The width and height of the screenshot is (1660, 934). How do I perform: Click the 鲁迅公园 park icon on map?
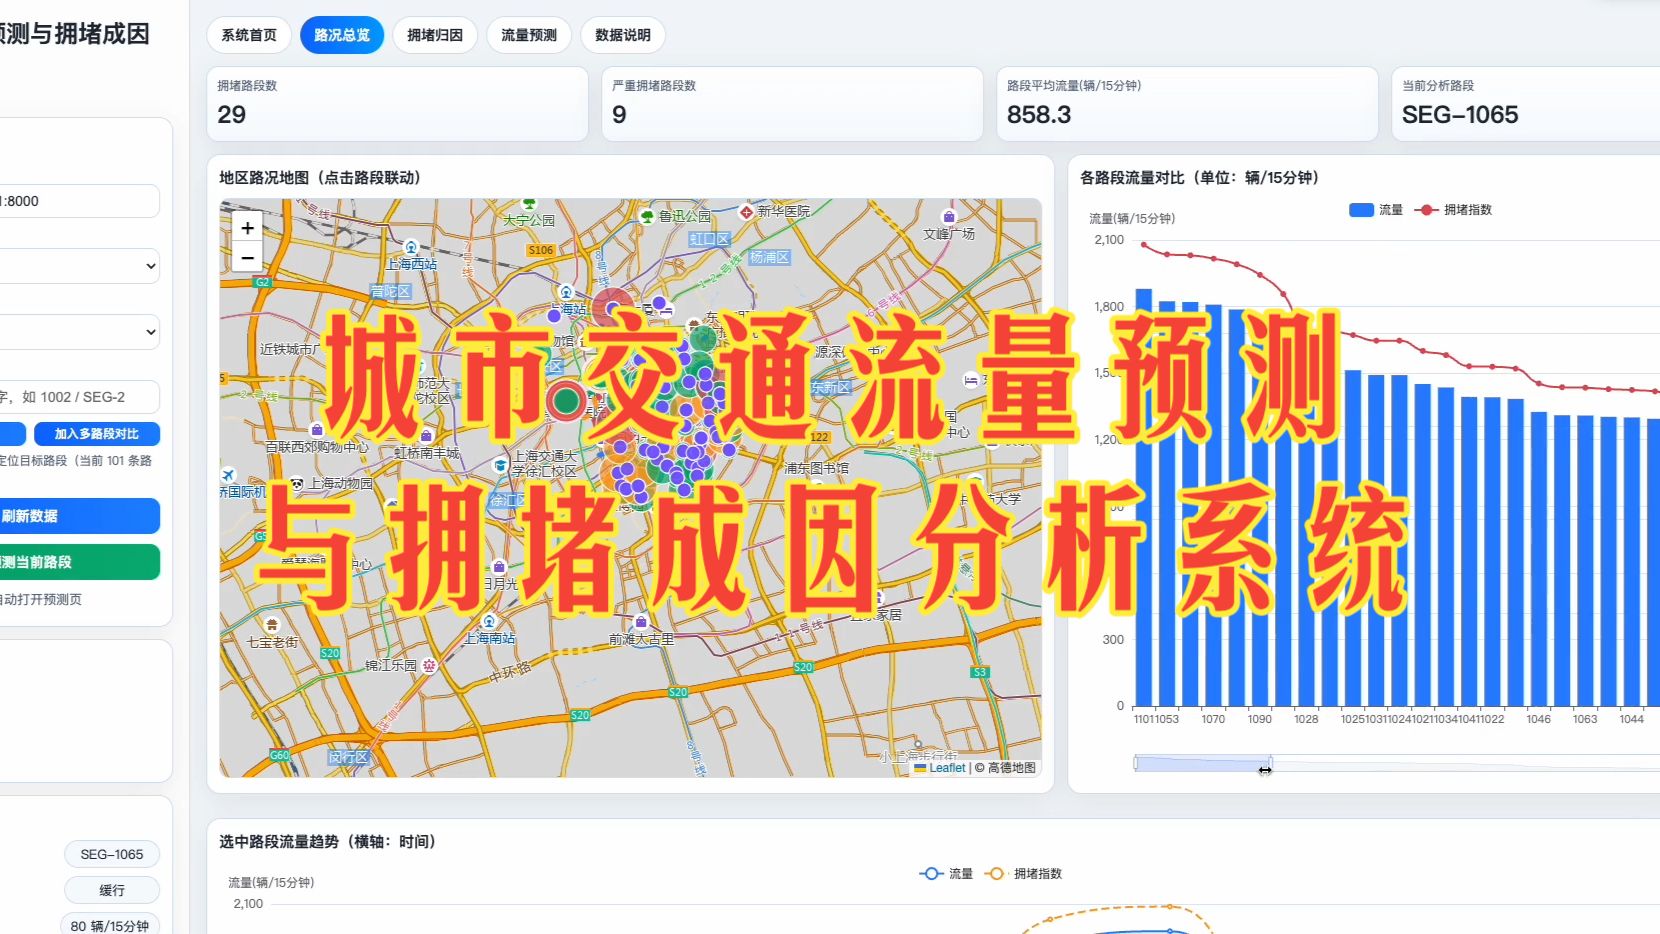click(647, 216)
